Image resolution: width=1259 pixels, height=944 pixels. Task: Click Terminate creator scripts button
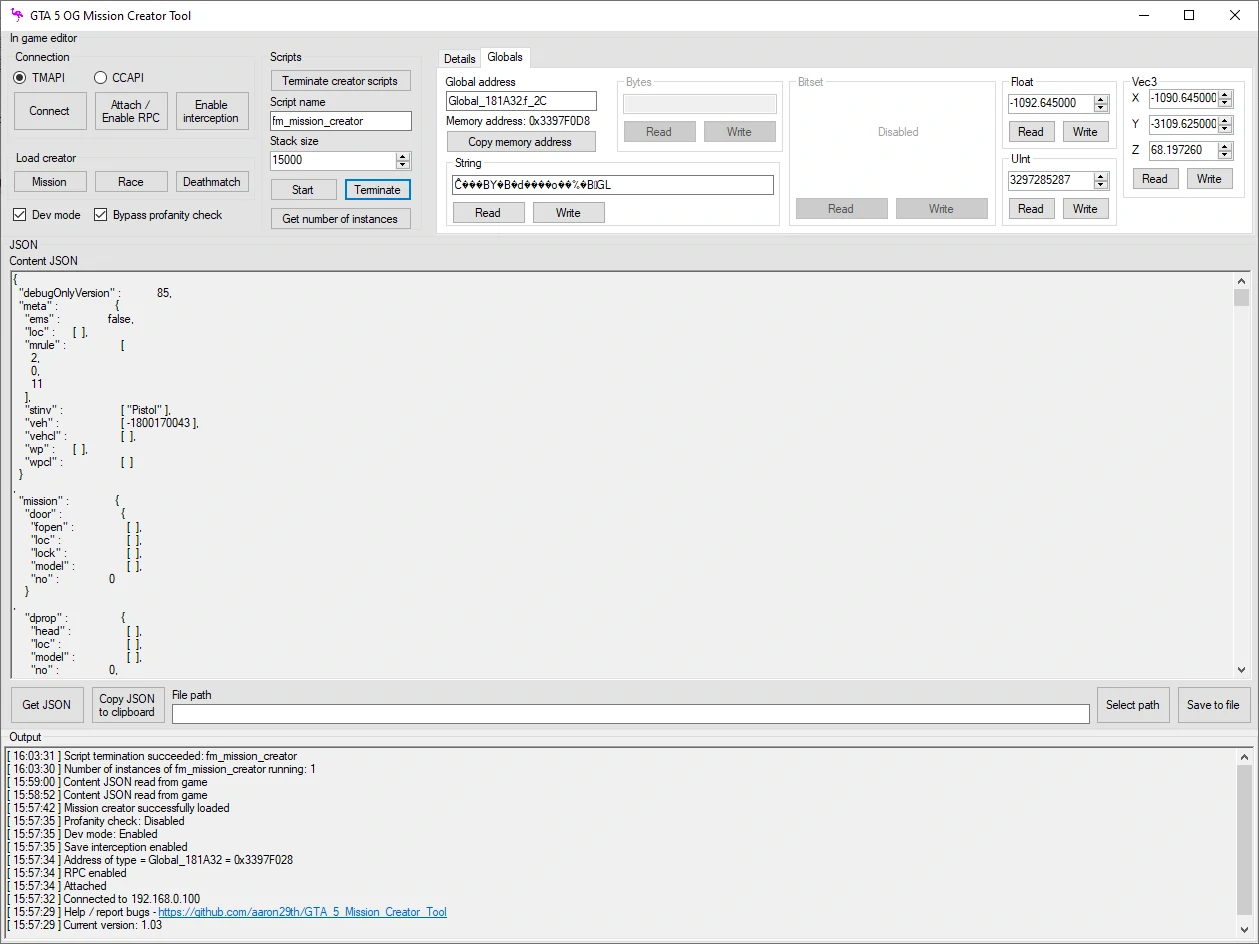pyautogui.click(x=340, y=81)
